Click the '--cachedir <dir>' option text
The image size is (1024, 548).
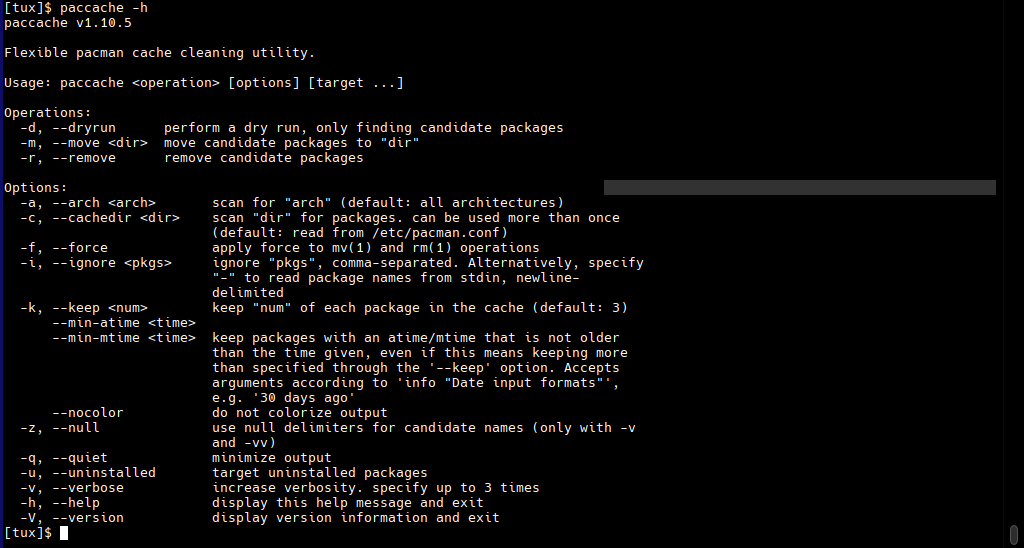(116, 218)
